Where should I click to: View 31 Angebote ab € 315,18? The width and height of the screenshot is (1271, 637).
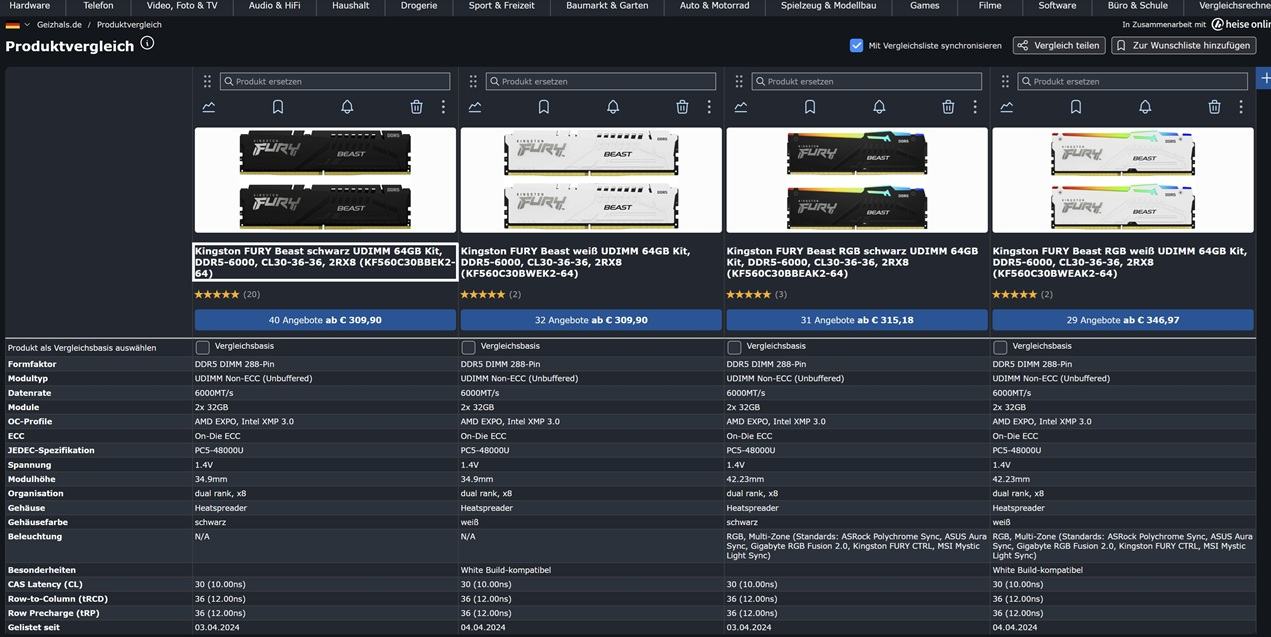857,320
